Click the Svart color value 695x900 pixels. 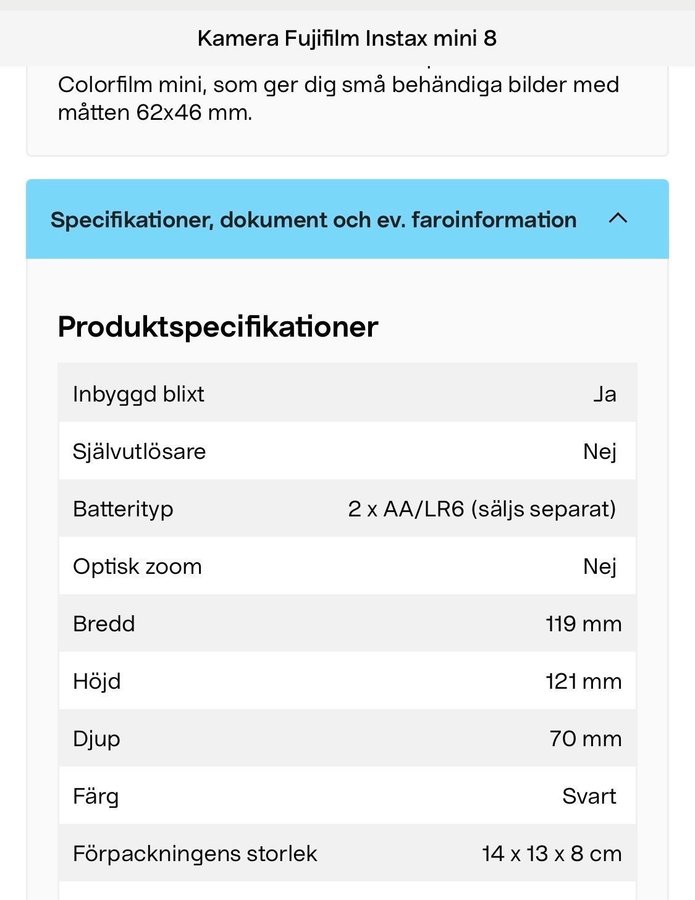tap(589, 797)
